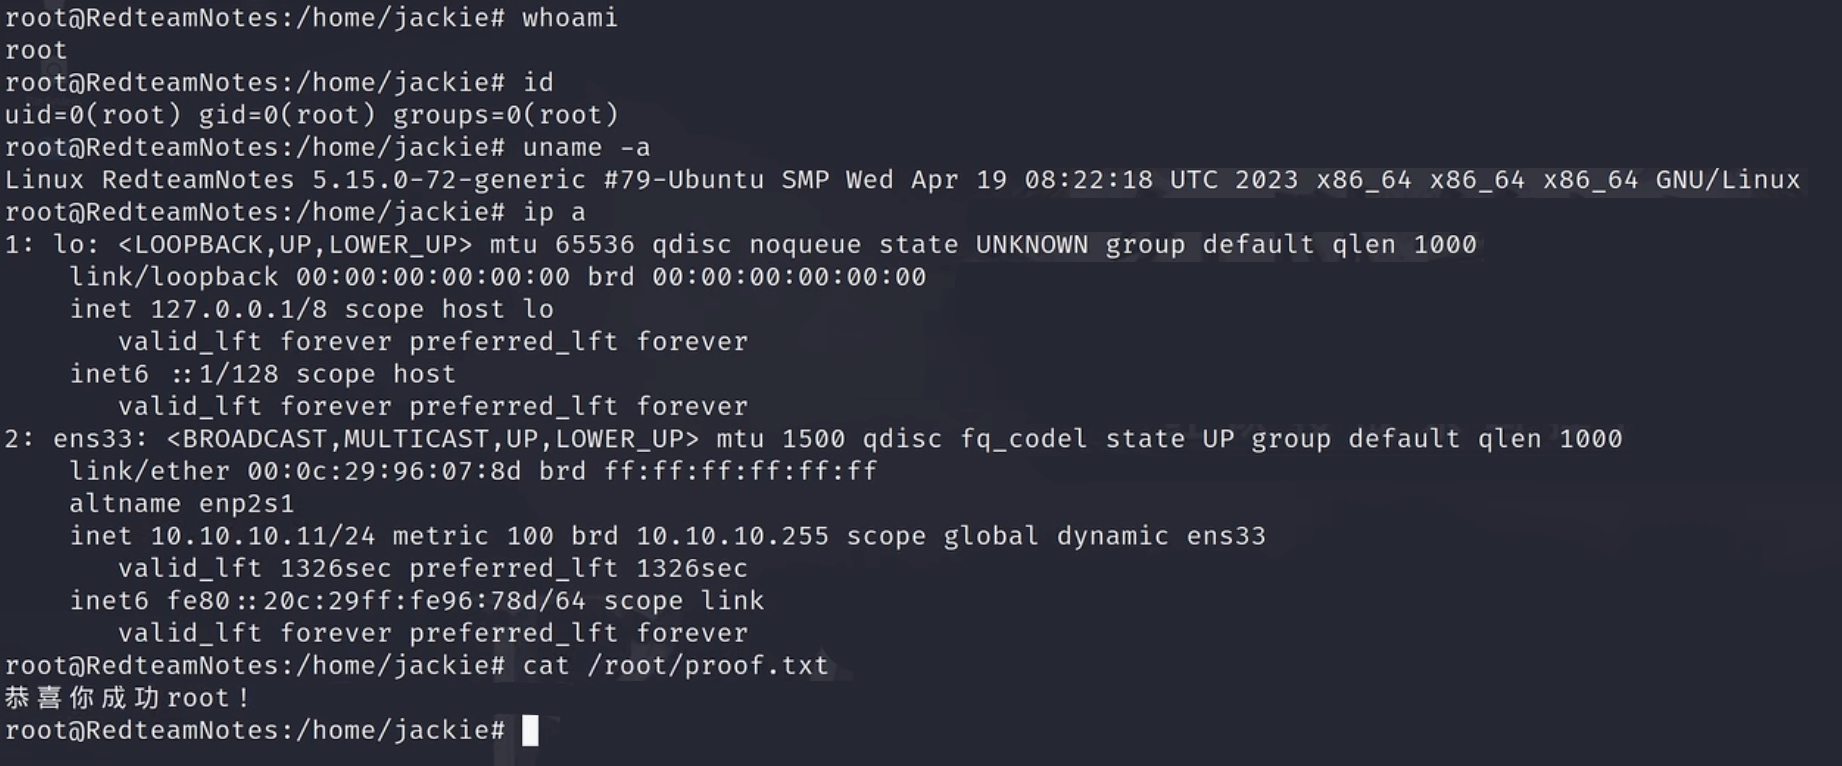Click the altname enp2s1 text
Screen dimensions: 1842x766
click(182, 504)
